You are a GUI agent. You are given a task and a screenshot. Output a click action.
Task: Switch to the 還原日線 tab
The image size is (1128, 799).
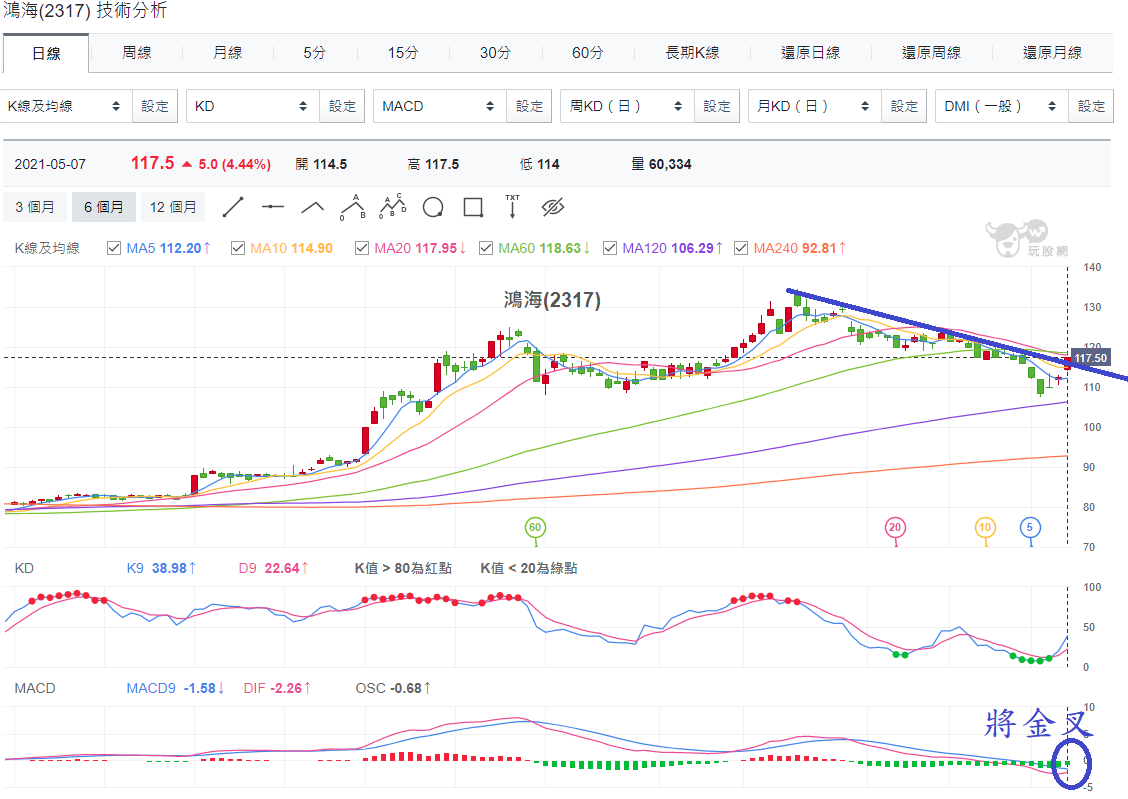point(811,52)
